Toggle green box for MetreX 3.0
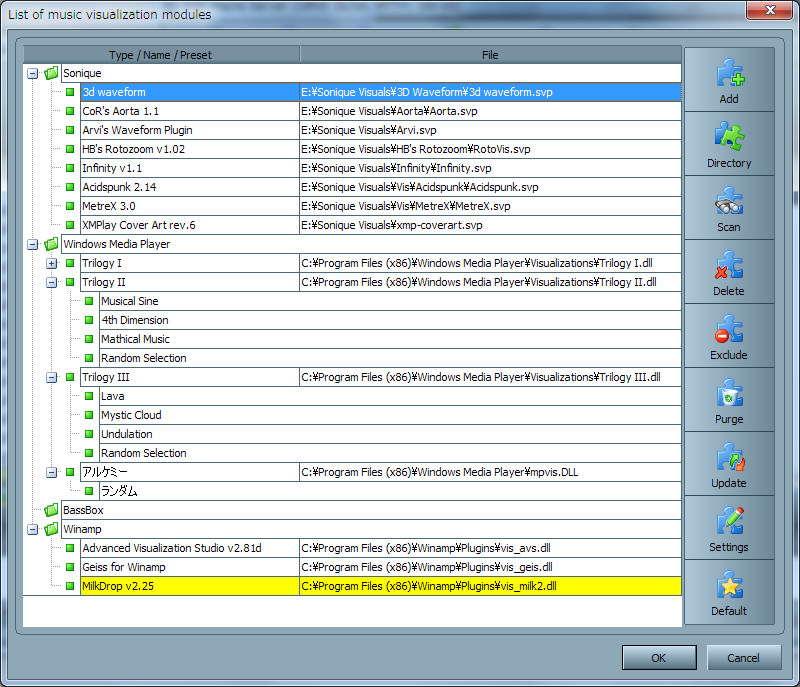Viewport: 800px width, 687px height. [x=70, y=206]
